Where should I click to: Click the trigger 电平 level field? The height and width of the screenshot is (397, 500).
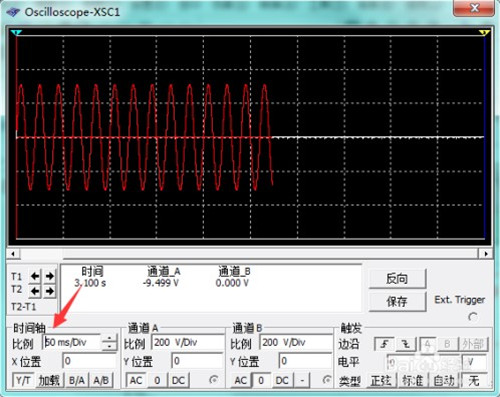tap(423, 362)
